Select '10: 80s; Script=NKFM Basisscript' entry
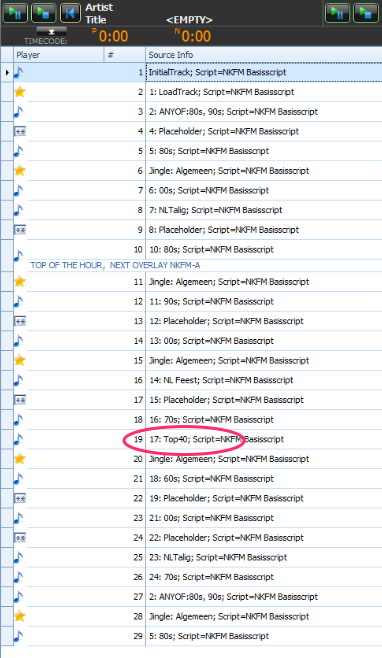Image resolution: width=382 pixels, height=658 pixels. 211,249
